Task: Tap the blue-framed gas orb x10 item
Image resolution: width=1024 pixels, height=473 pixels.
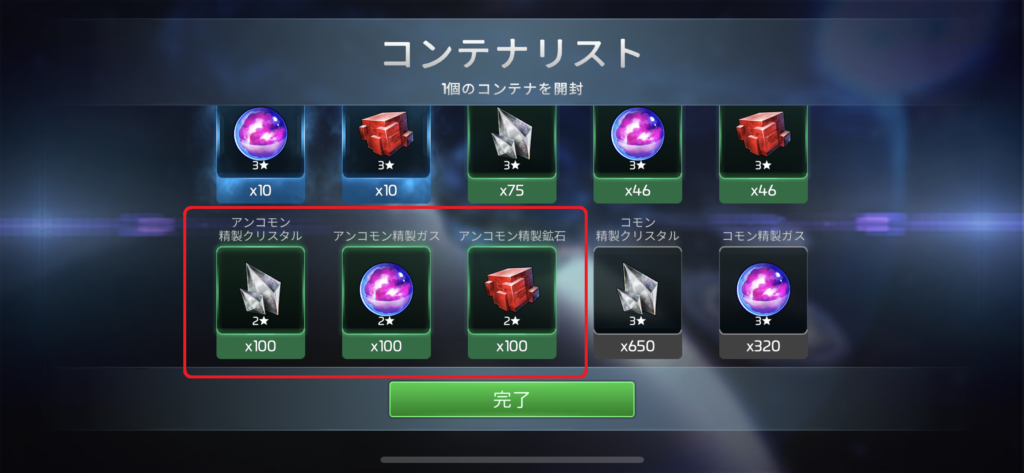Action: pyautogui.click(x=261, y=154)
